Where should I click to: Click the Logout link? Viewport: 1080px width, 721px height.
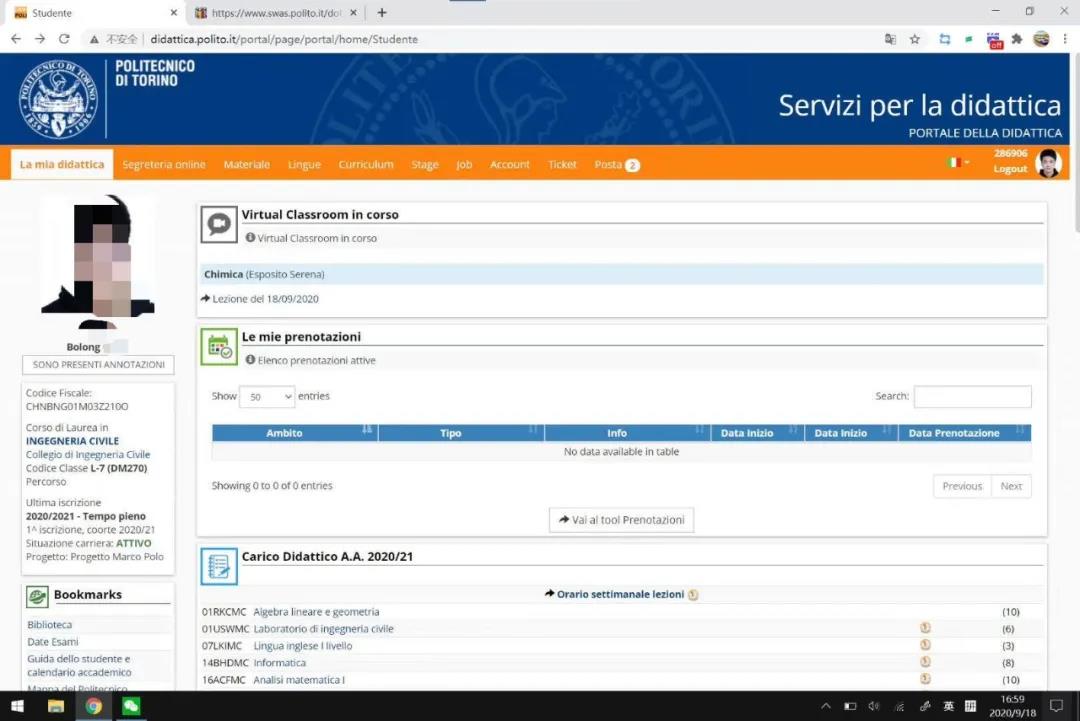[x=1010, y=169]
